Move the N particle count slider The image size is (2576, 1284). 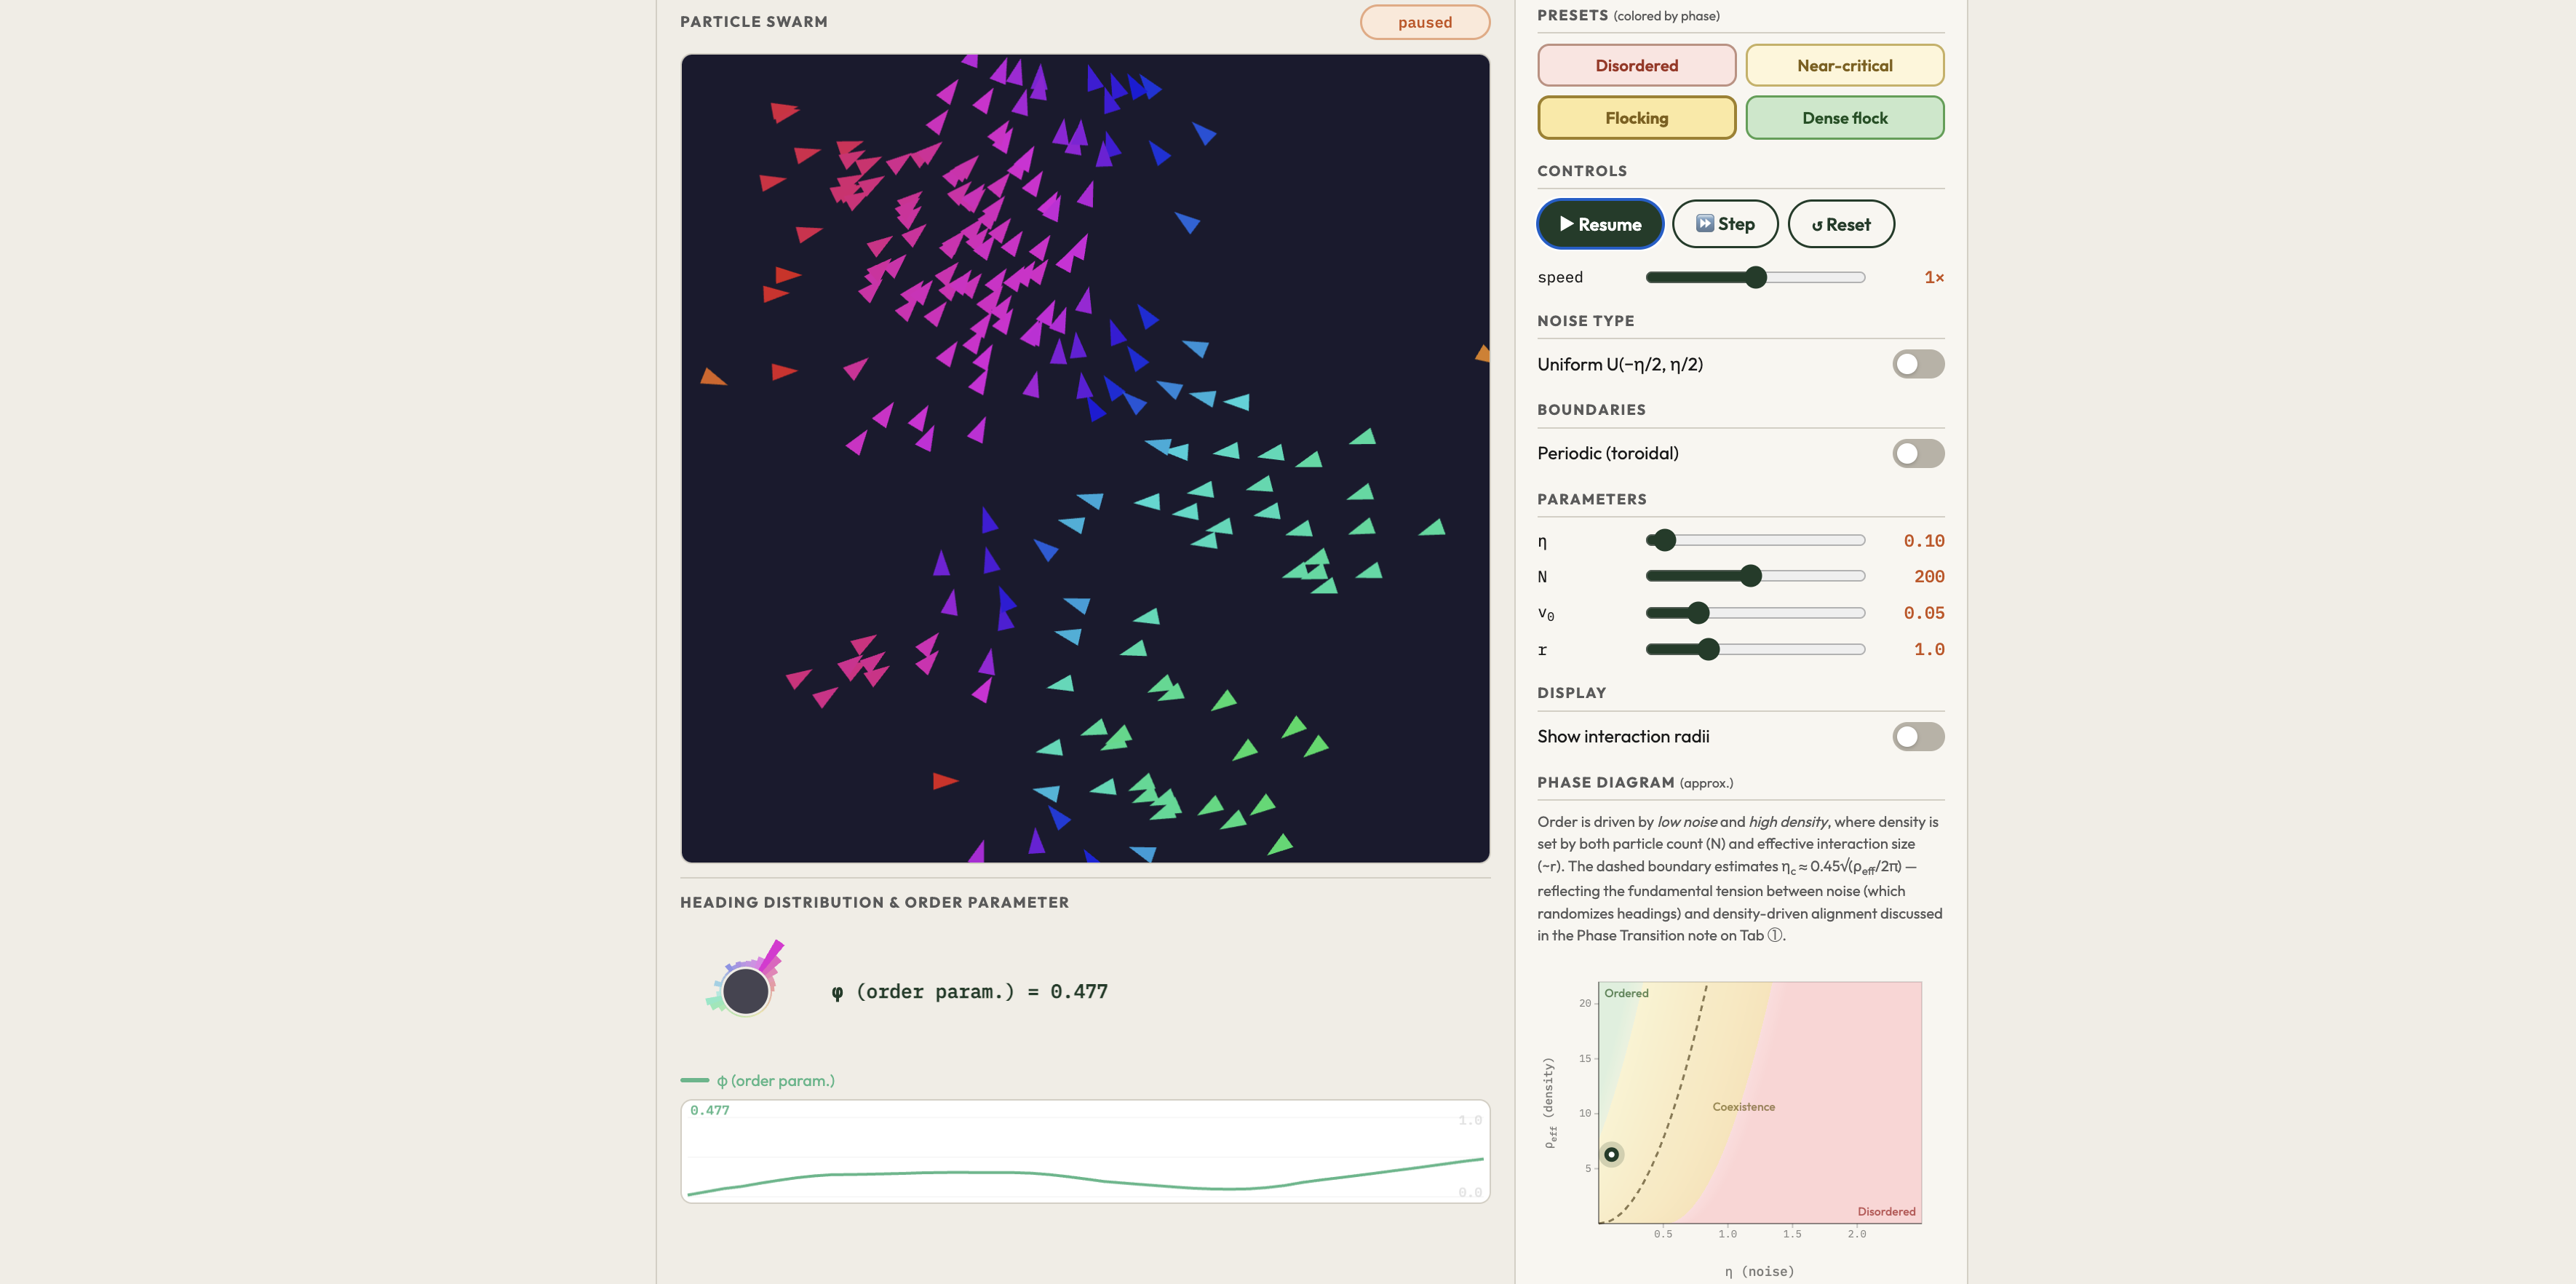click(x=1753, y=576)
